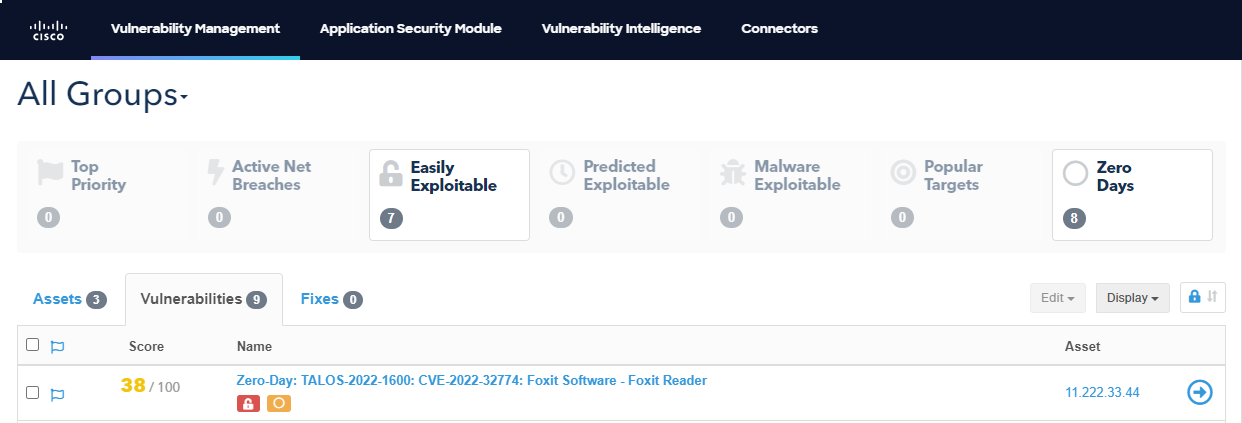Click the orange circle zero-day badge
The height and width of the screenshot is (423, 1242).
pyautogui.click(x=279, y=403)
